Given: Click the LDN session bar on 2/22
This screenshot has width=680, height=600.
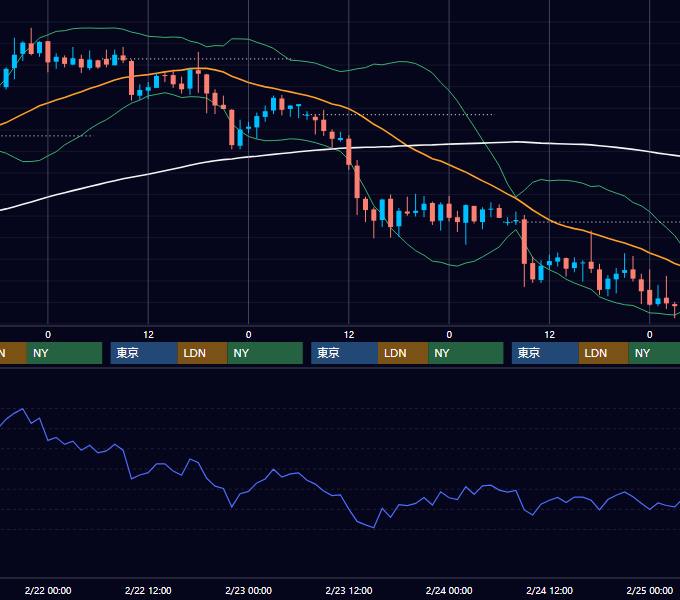Looking at the screenshot, I should [x=203, y=353].
